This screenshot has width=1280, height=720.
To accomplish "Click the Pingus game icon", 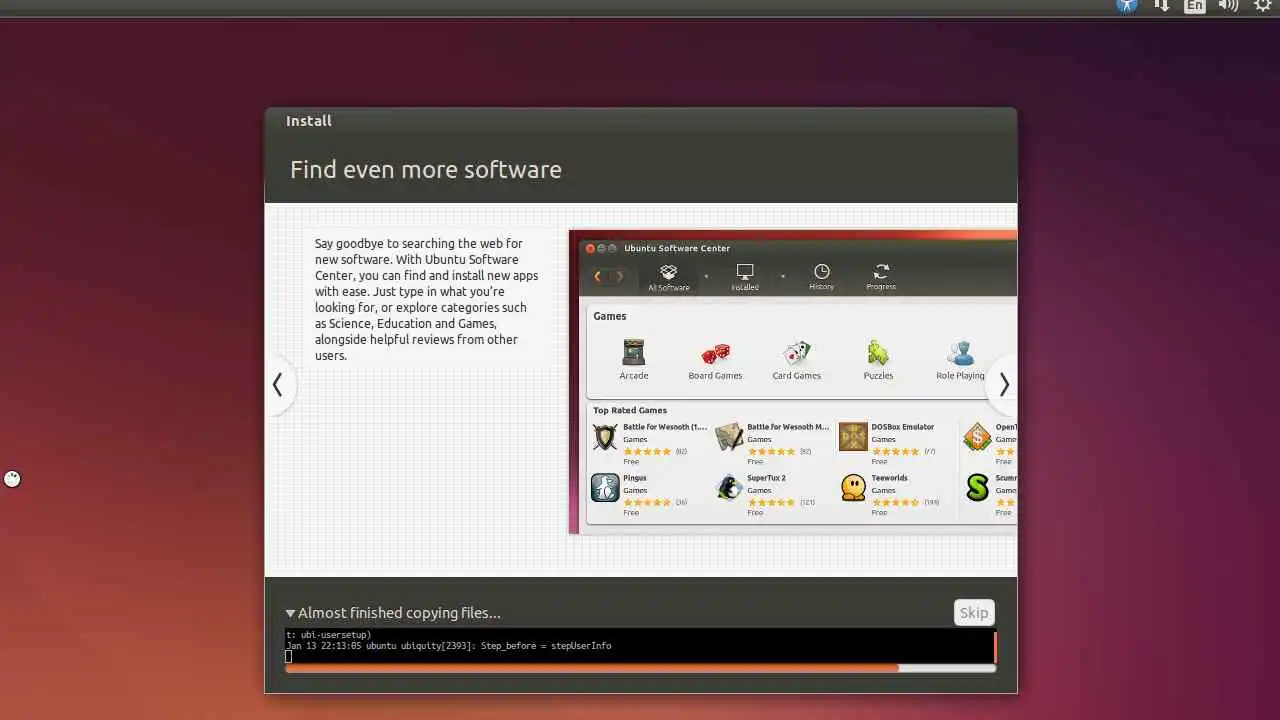I will click(605, 488).
